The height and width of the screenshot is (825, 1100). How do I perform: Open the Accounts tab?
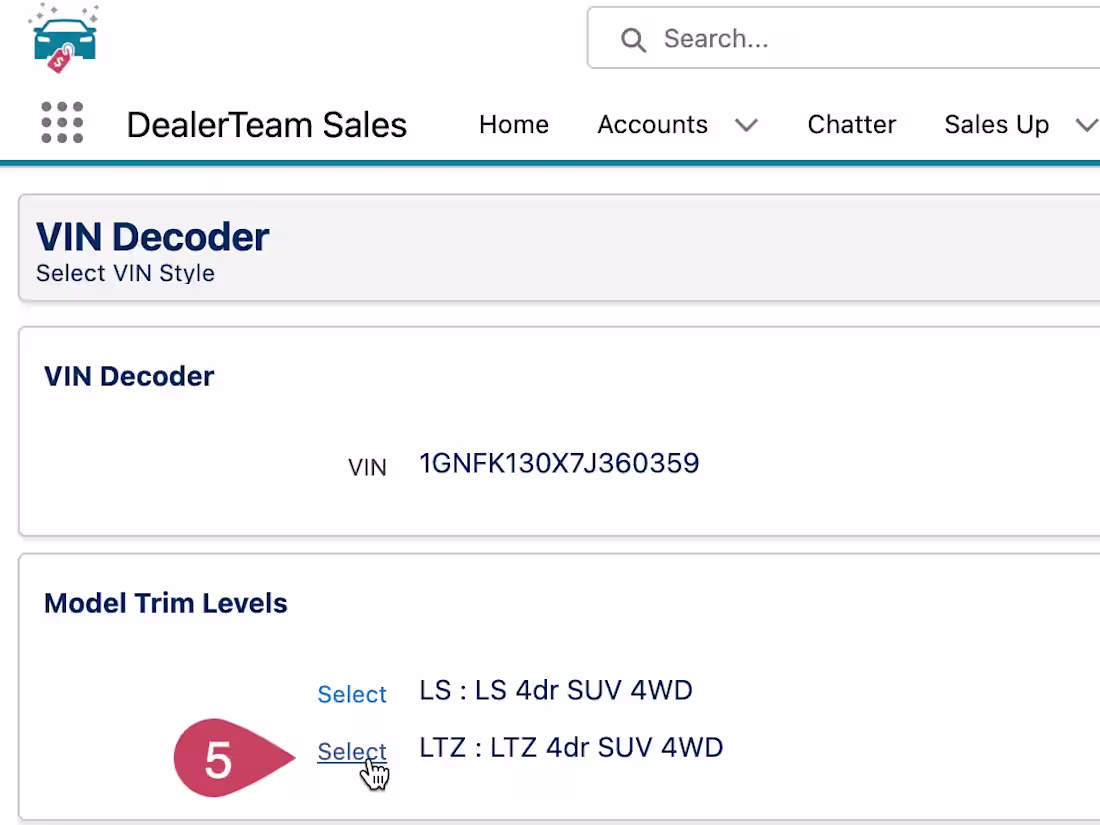652,125
